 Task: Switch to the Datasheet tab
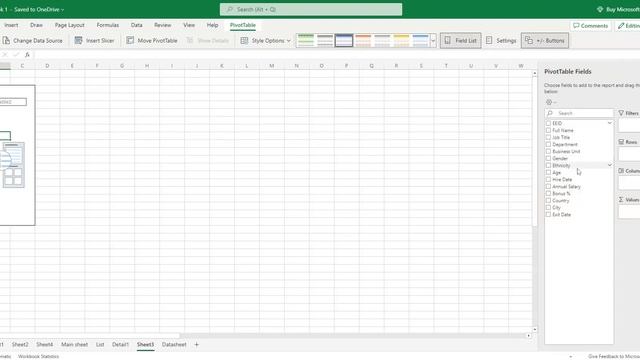pos(174,344)
